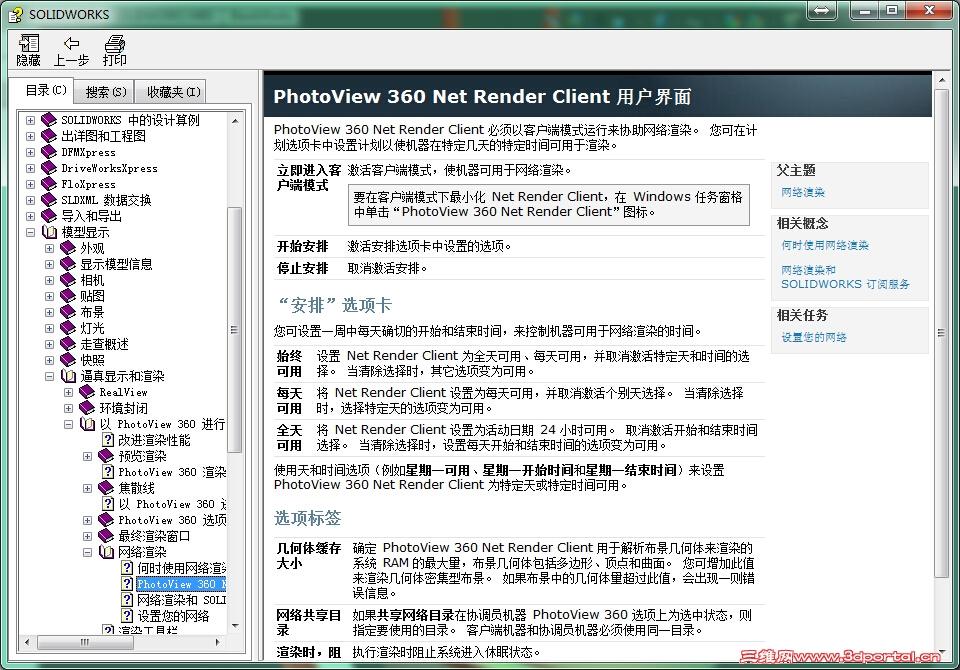The image size is (960, 670).
Task: Collapse the 逼真显示和渲染 node
Action: point(50,376)
